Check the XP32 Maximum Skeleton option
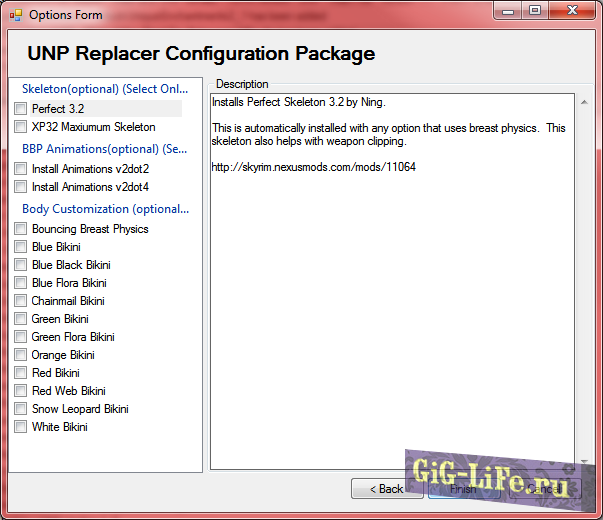The width and height of the screenshot is (603, 520). tap(21, 127)
